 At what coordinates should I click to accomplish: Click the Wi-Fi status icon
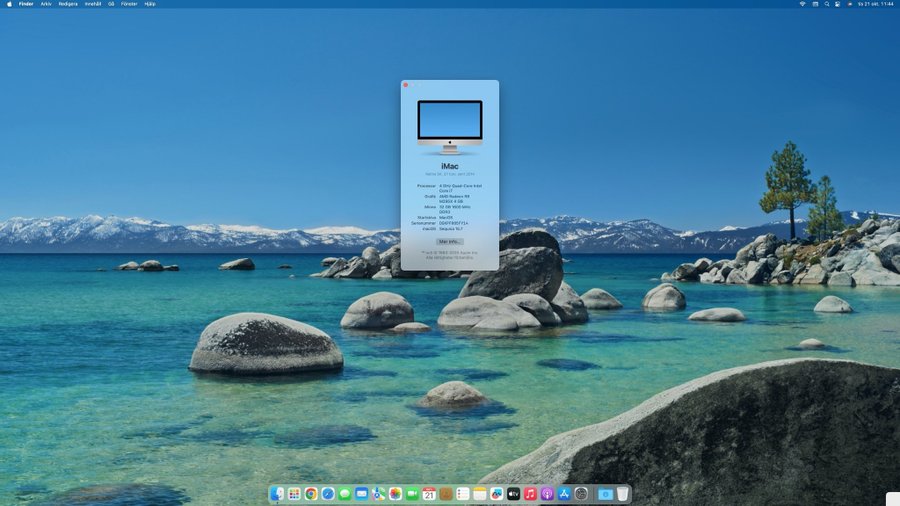coord(802,4)
